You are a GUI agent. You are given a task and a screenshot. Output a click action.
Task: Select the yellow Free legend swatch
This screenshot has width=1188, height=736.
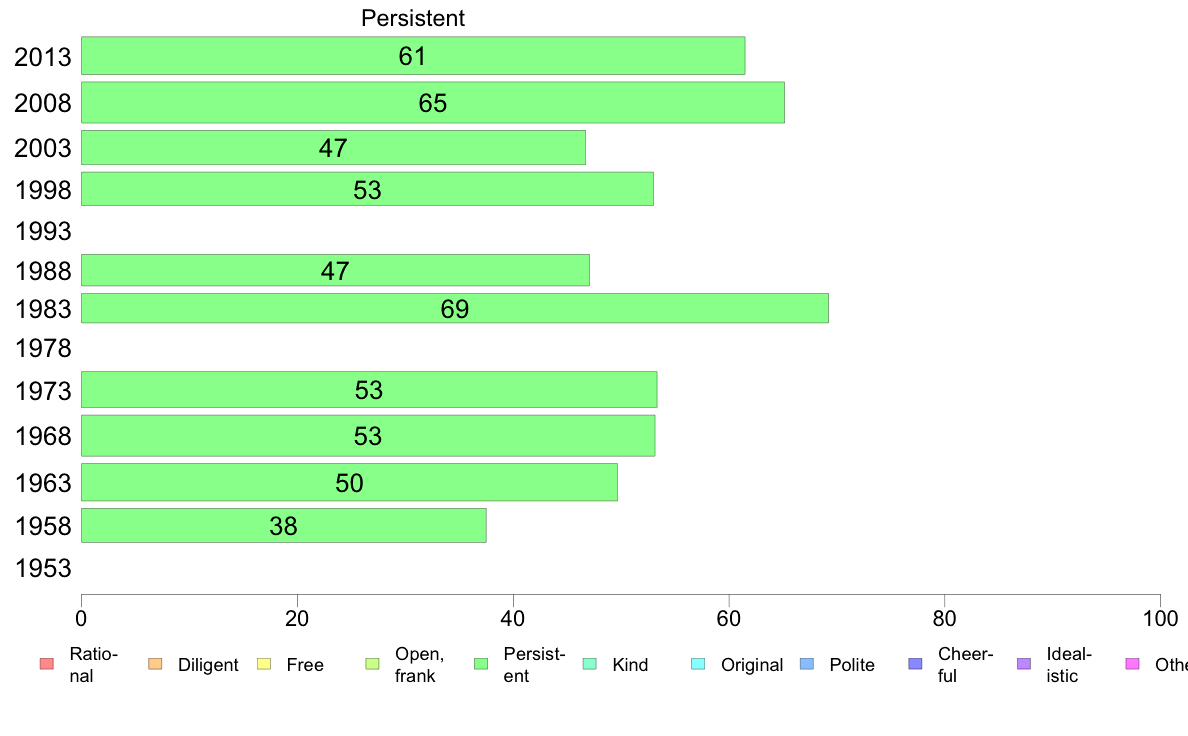[x=264, y=664]
